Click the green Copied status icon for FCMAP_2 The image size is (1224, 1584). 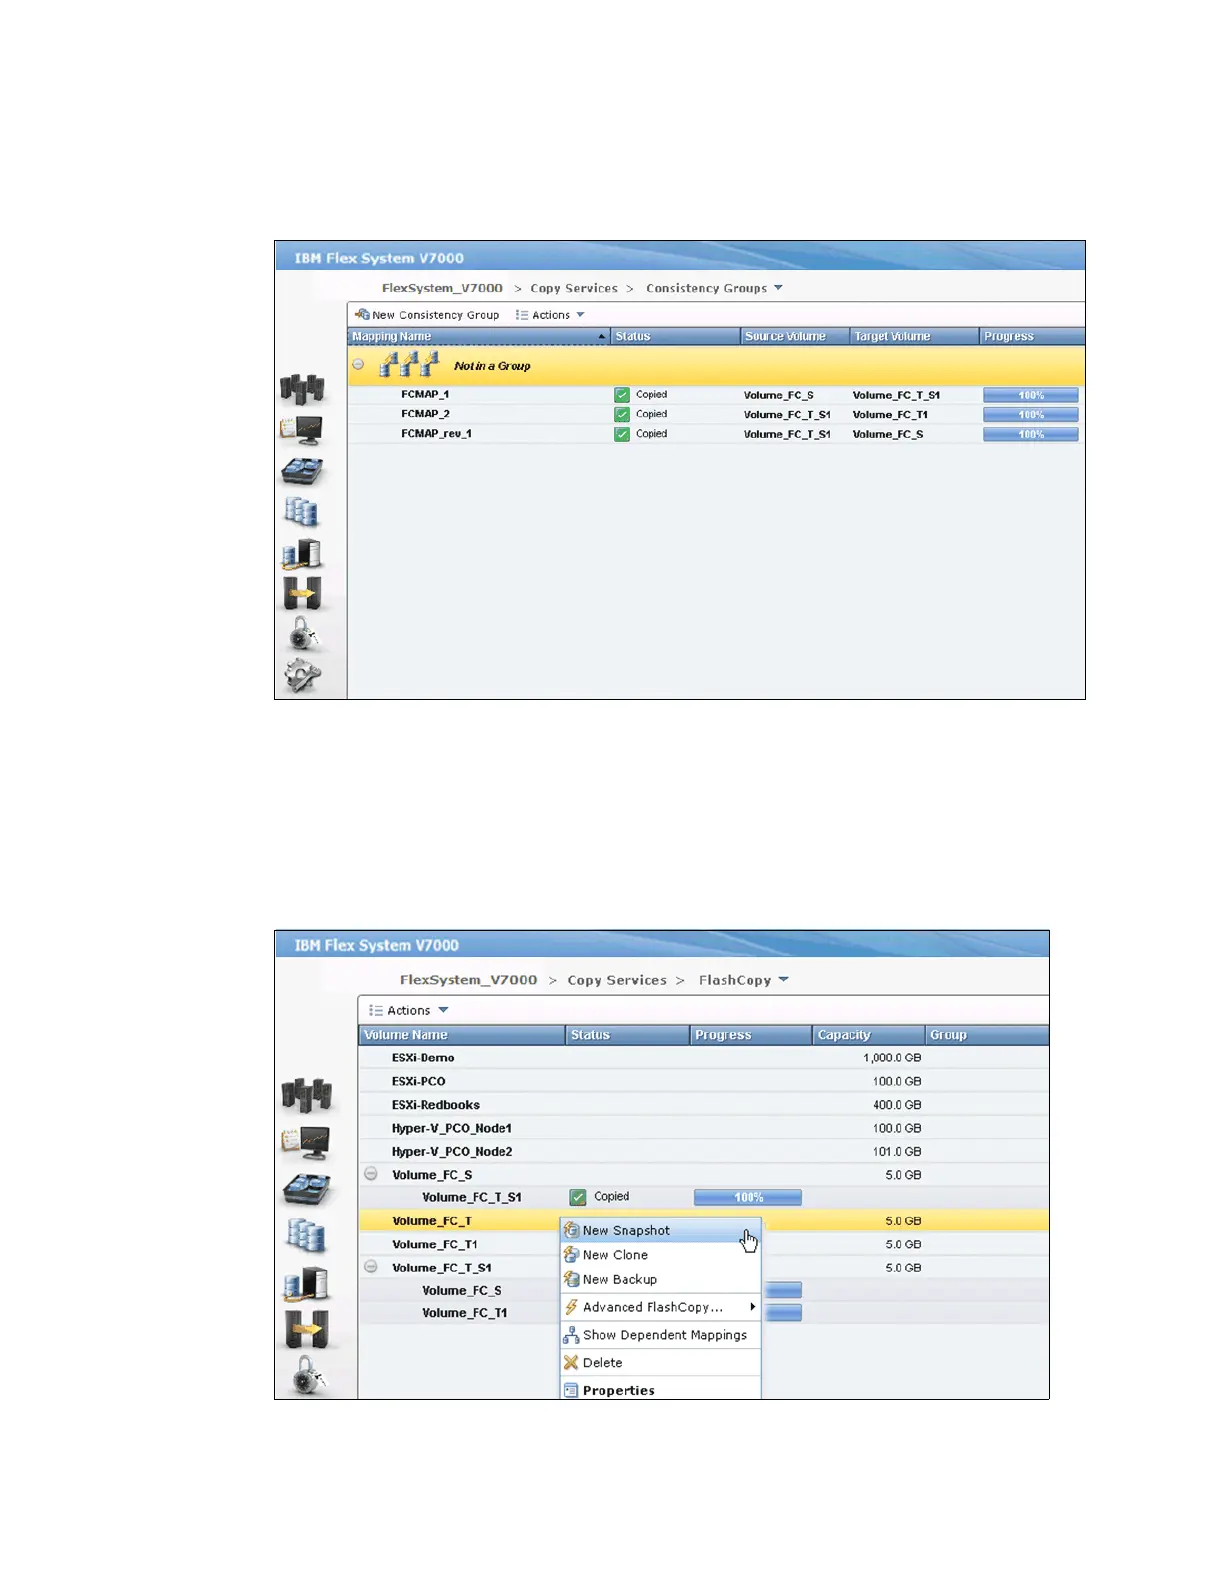622,414
